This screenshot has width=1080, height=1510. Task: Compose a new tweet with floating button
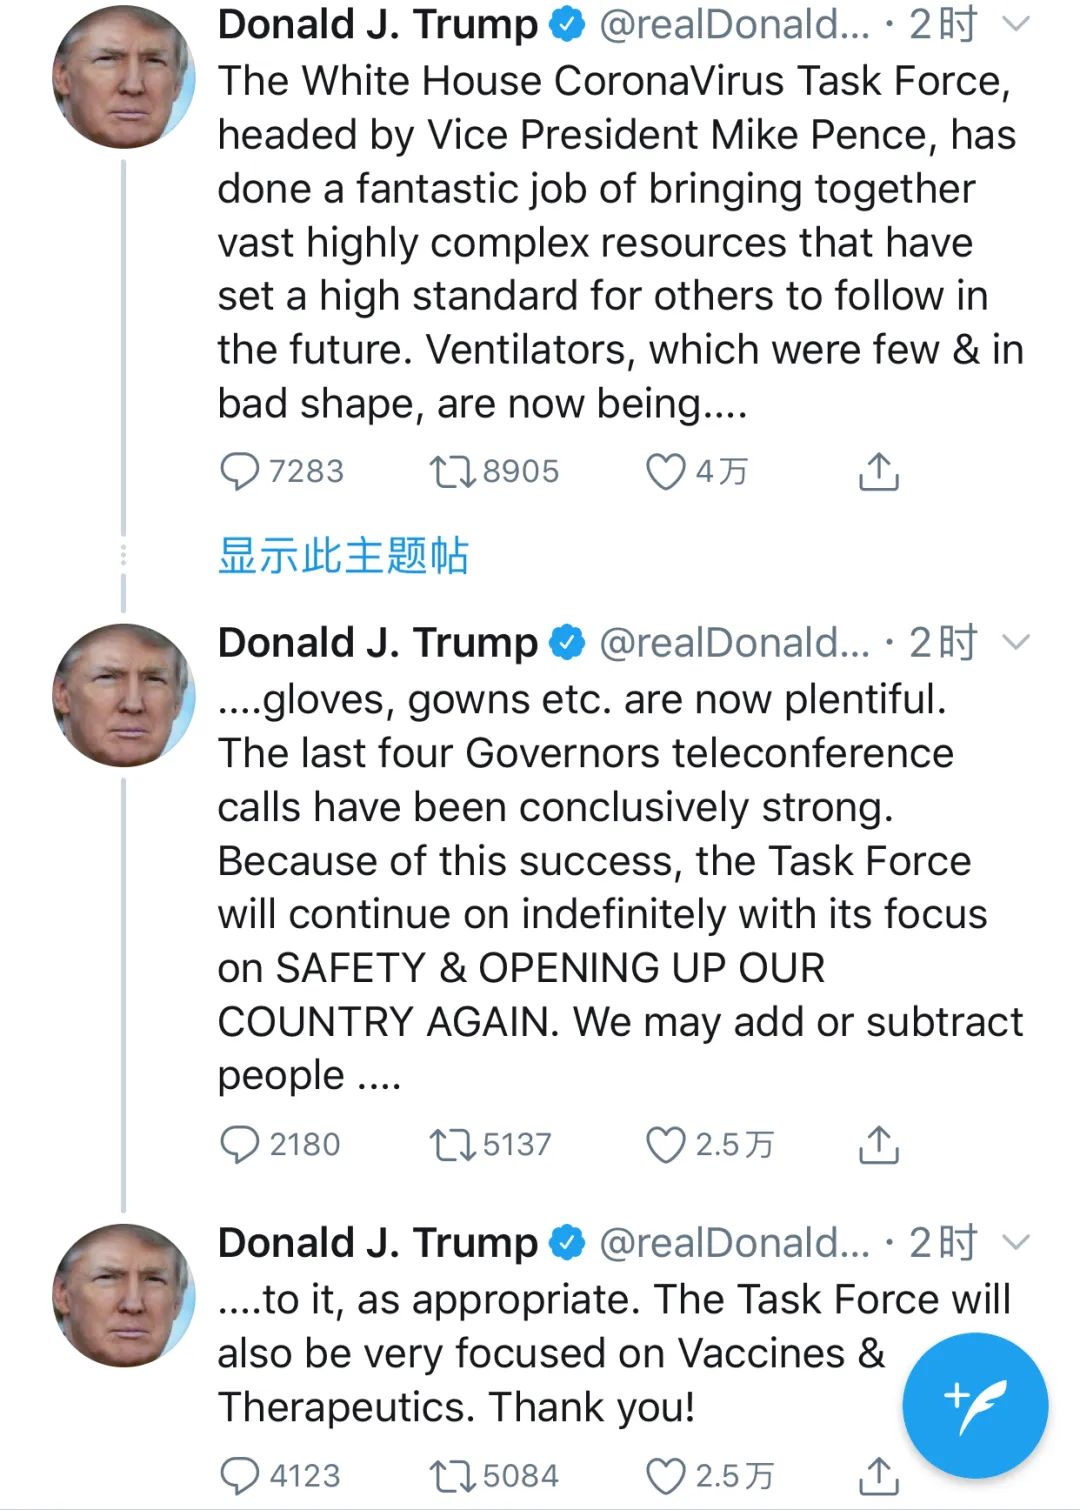point(975,1405)
